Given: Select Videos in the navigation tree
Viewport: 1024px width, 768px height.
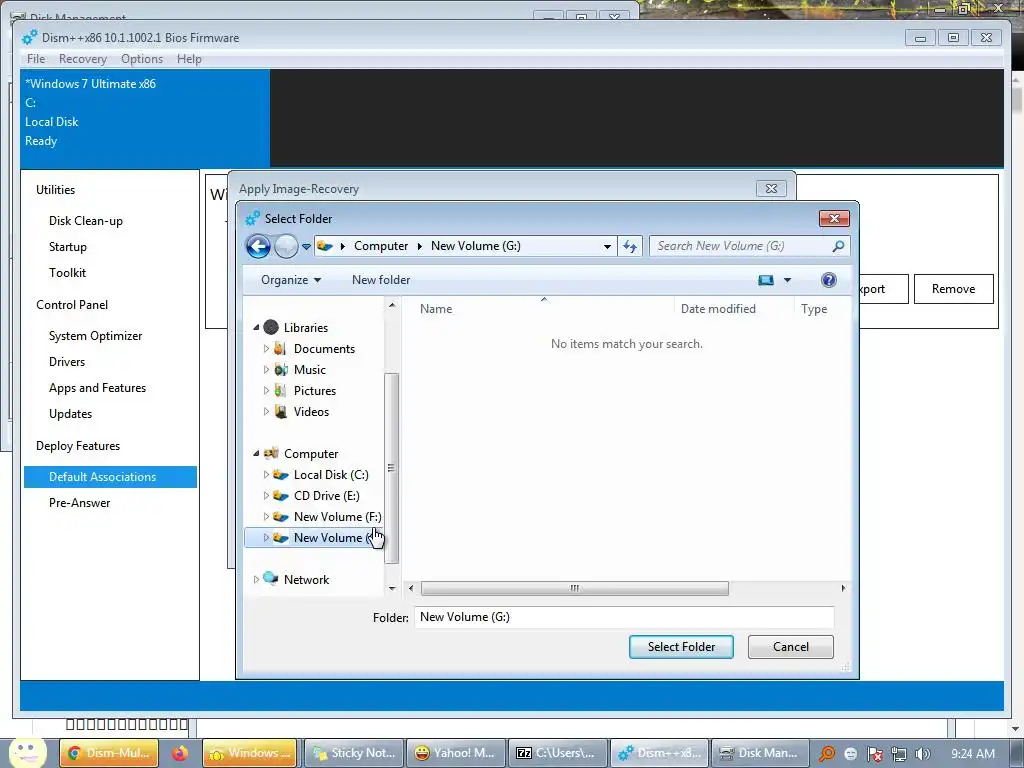Looking at the screenshot, I should pyautogui.click(x=311, y=411).
